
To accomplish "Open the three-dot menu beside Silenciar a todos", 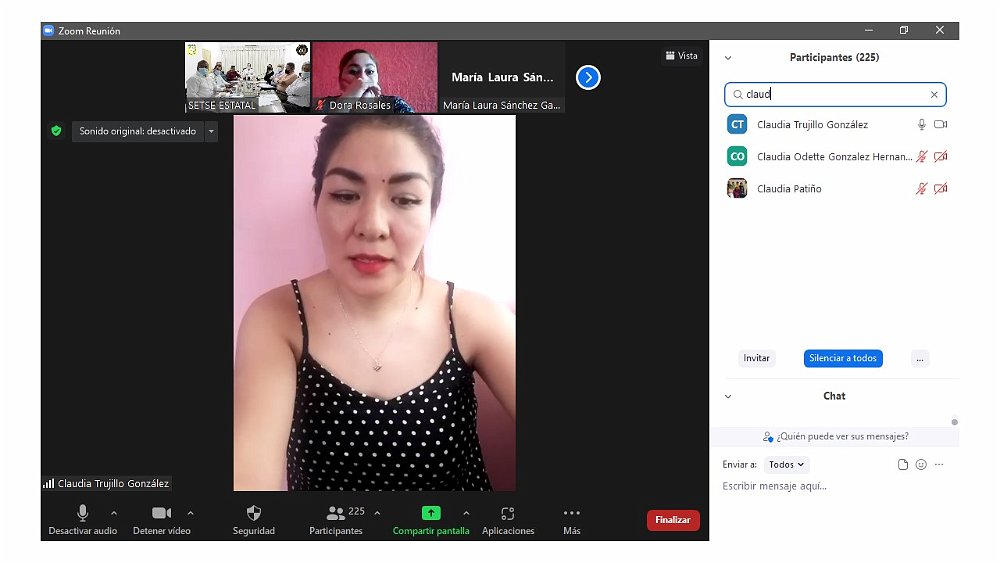I will 920,358.
